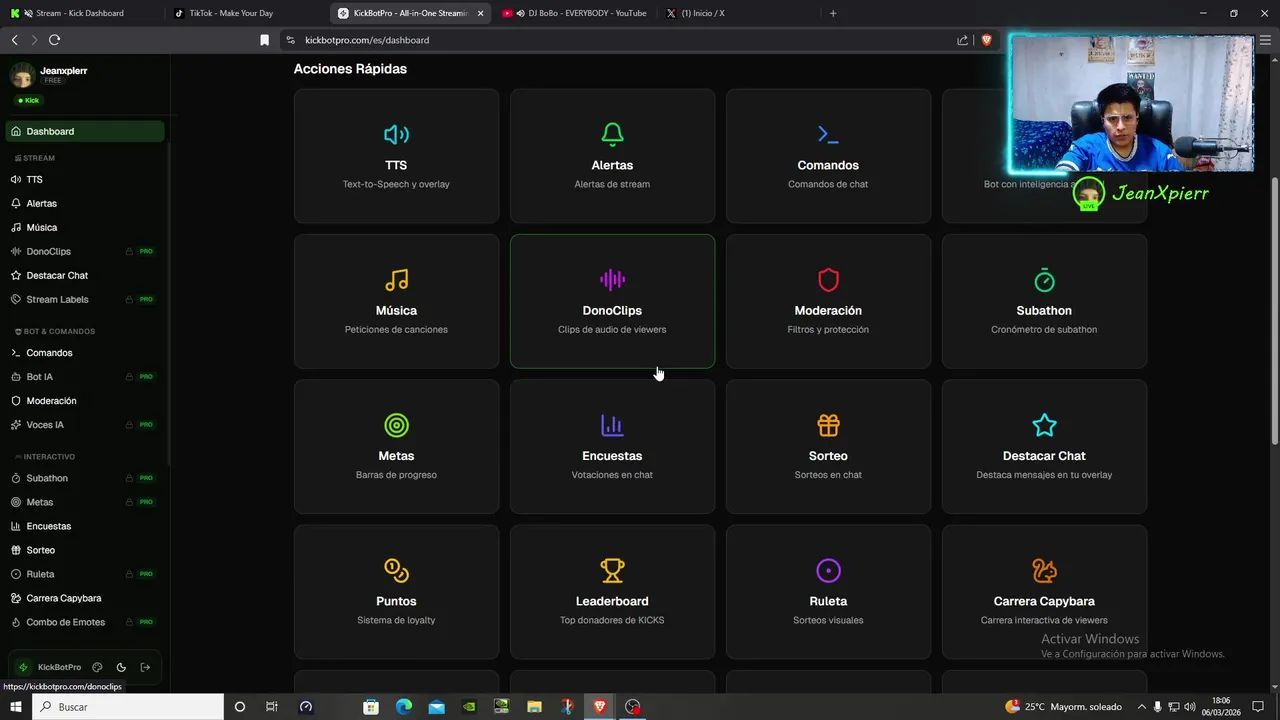Click the KickBotPro lightning logo
Image resolution: width=1280 pixels, height=720 pixels.
point(23,667)
